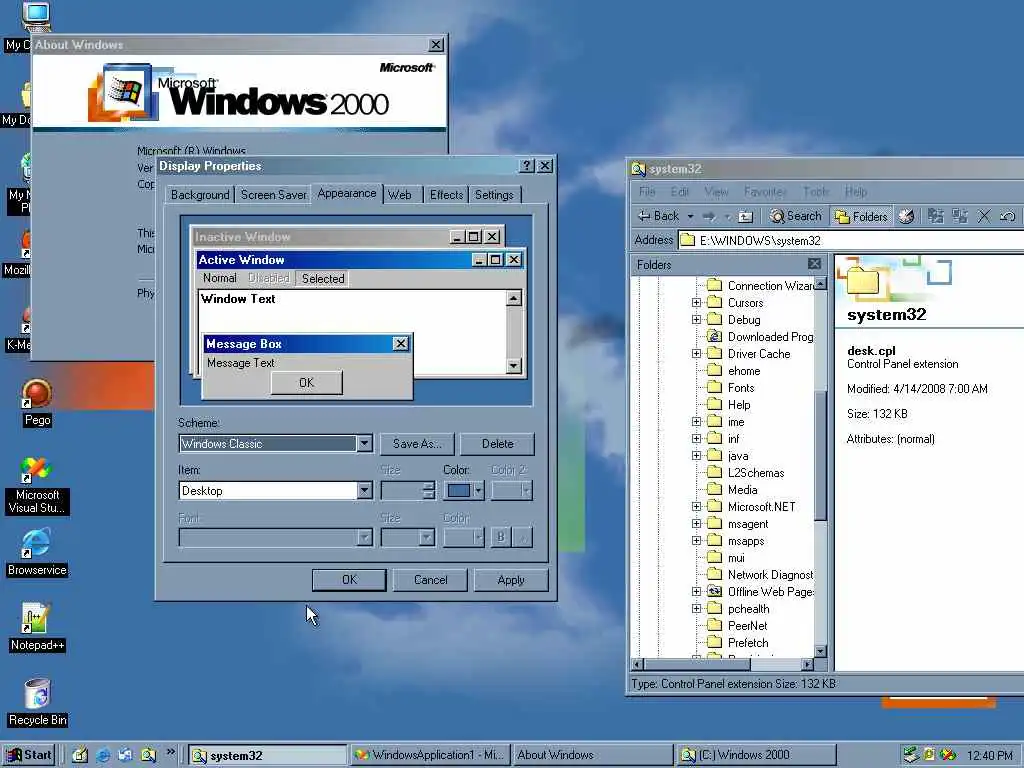The image size is (1024, 768).
Task: Switch to the Web tab
Action: coord(400,195)
